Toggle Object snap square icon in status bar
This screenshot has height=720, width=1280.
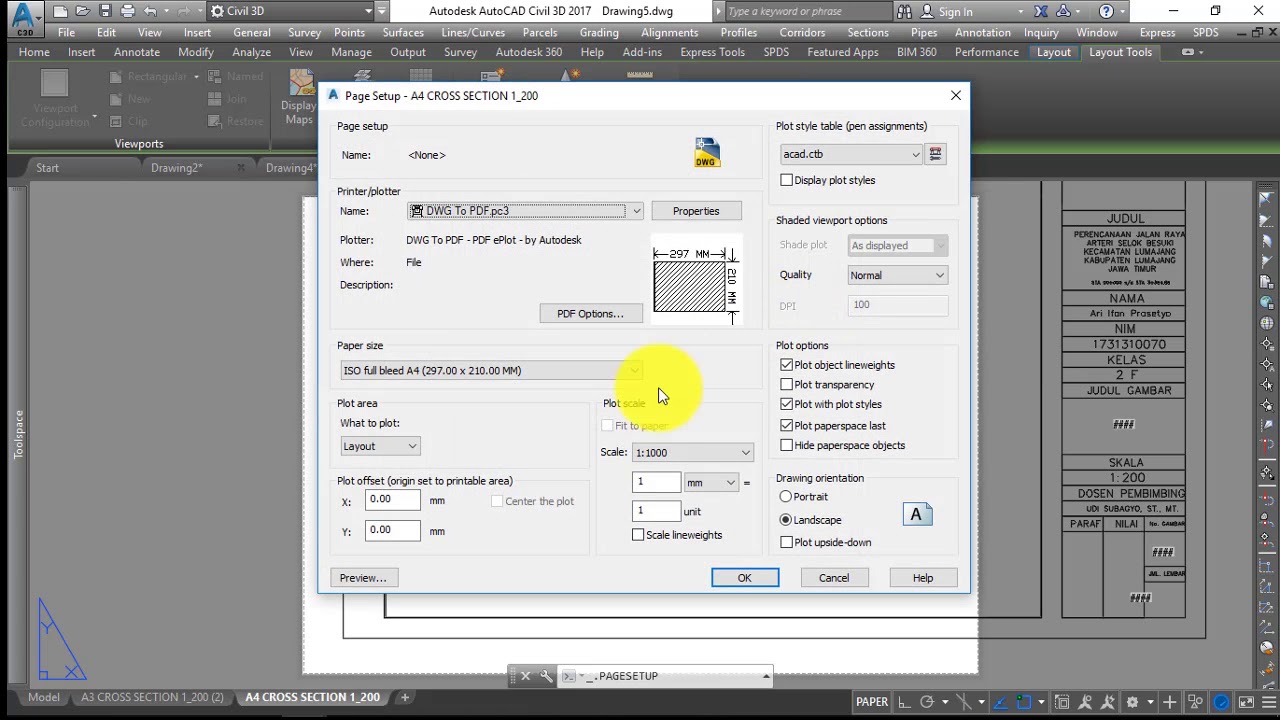click(x=1024, y=702)
